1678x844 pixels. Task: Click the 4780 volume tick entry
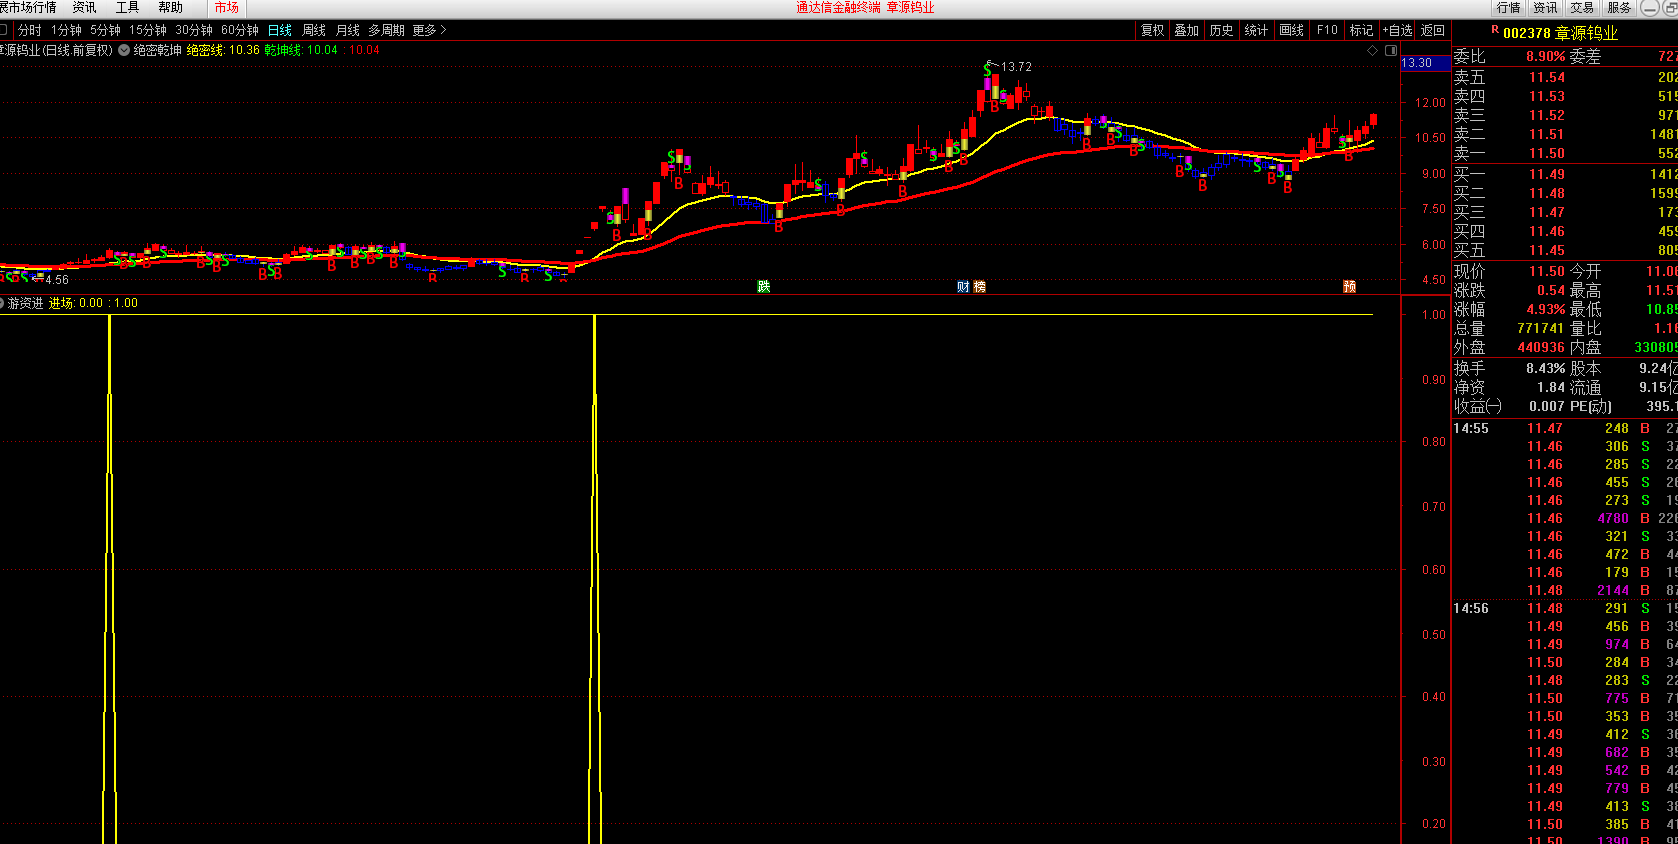tap(1613, 518)
